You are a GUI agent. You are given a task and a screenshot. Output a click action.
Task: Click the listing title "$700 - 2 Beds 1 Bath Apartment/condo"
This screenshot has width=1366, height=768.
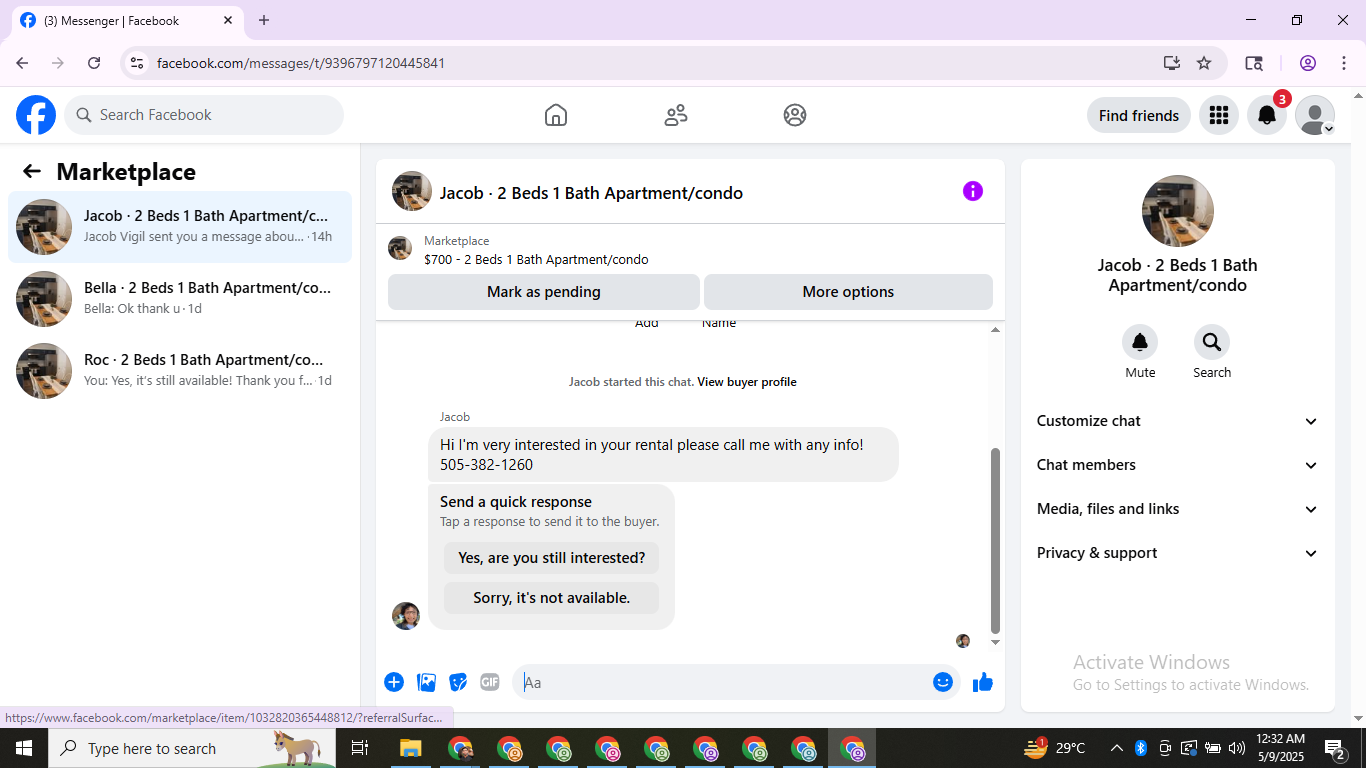tap(536, 260)
